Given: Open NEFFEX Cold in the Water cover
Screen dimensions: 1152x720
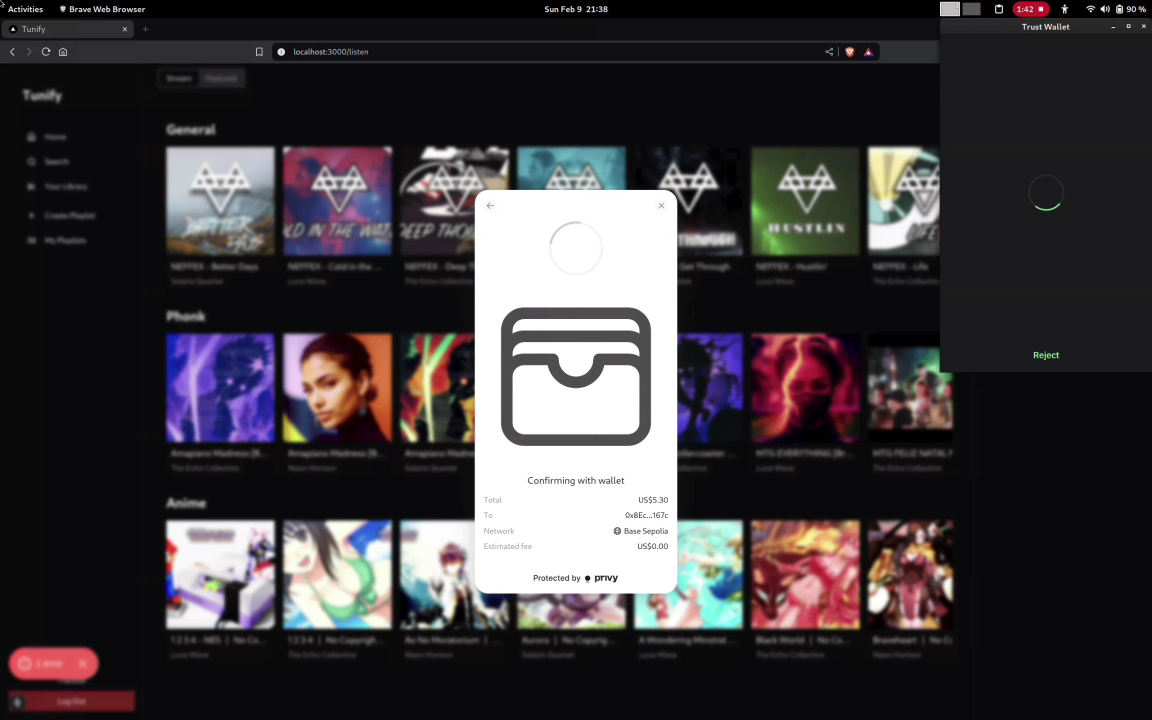Looking at the screenshot, I should pos(337,201).
